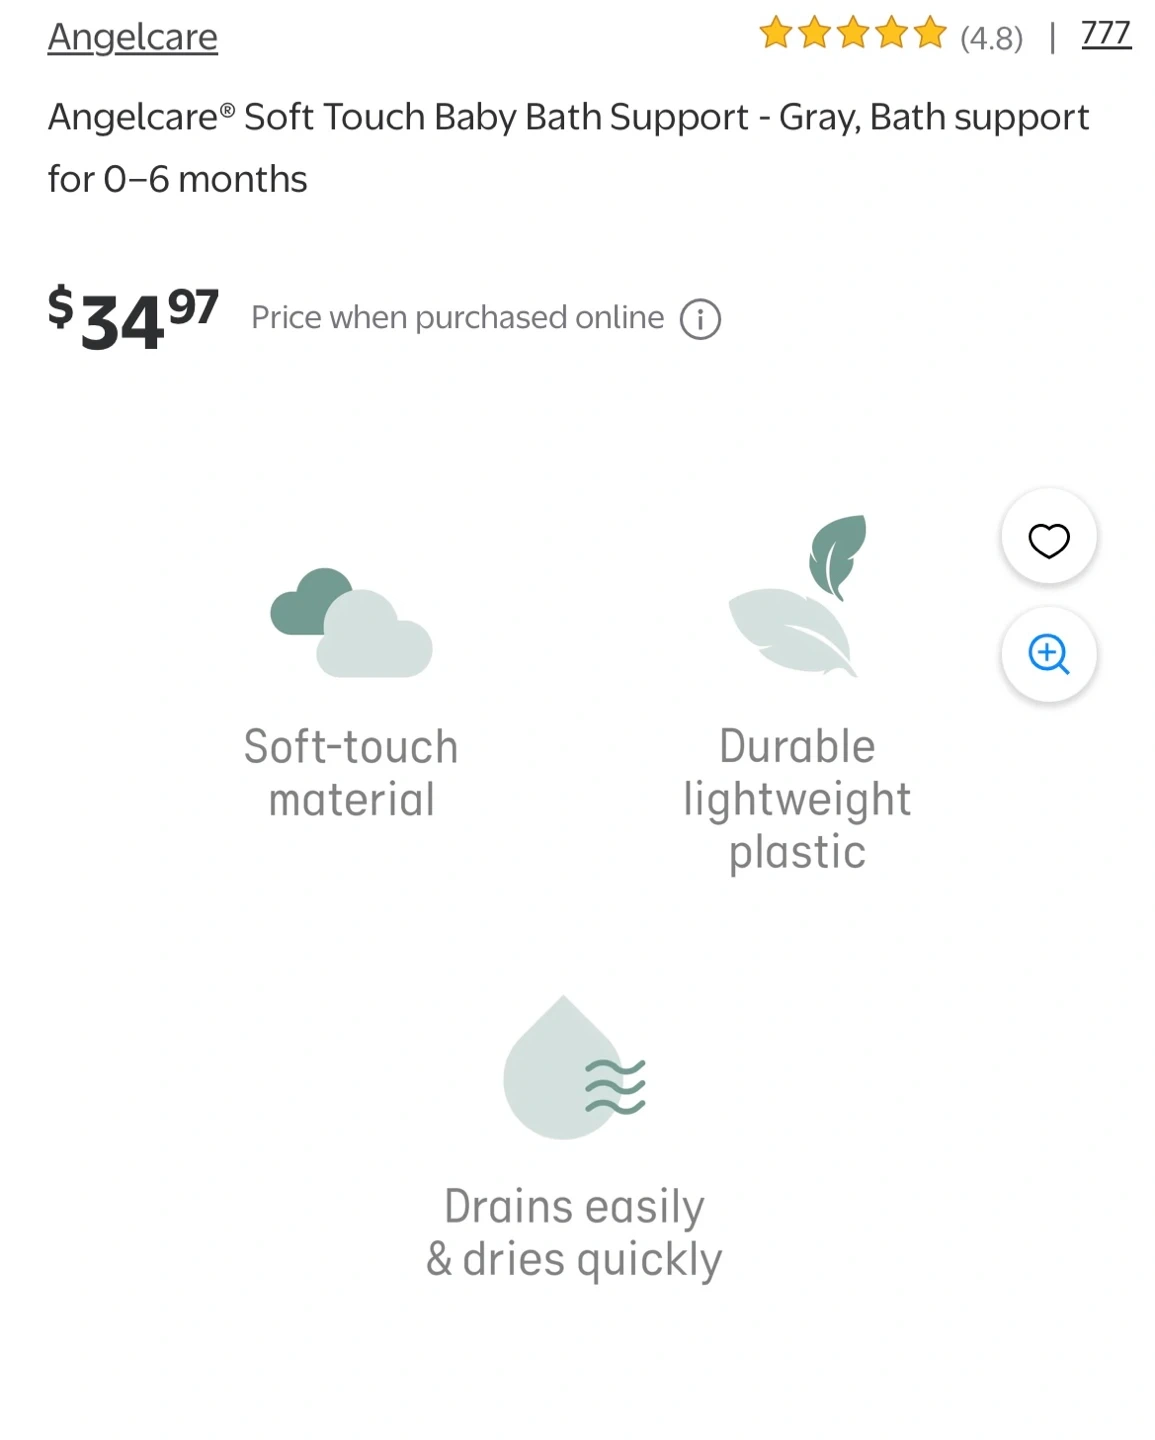Click the magnifier zoom-in image icon
1155x1440 pixels.
pos(1049,655)
